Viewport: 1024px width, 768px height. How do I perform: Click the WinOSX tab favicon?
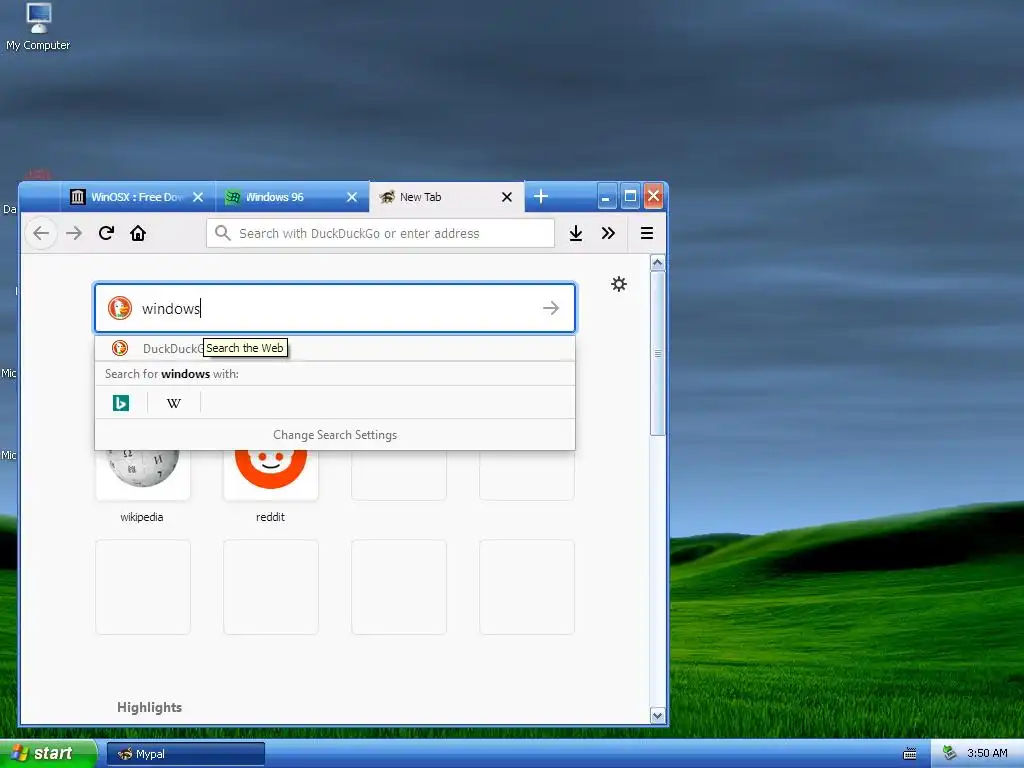point(78,197)
